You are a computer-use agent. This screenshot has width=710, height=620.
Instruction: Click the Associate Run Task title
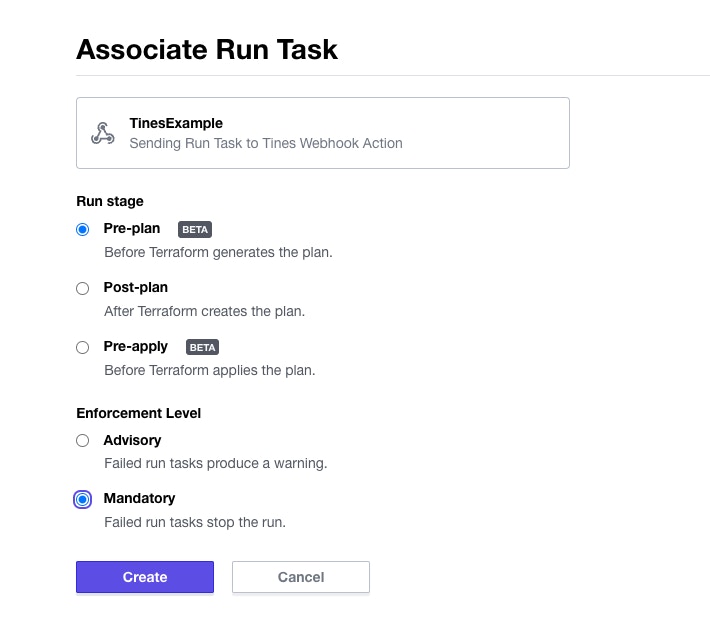[x=207, y=49]
